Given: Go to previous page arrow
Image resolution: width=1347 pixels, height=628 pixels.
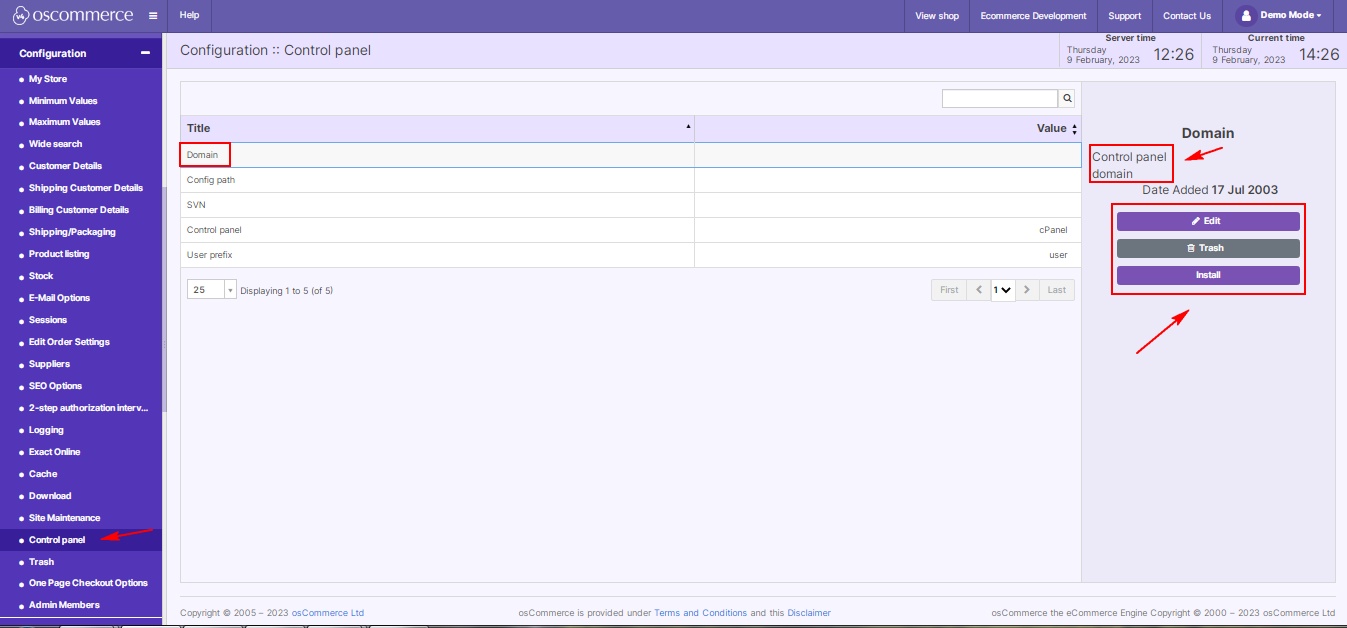Looking at the screenshot, I should tap(979, 290).
